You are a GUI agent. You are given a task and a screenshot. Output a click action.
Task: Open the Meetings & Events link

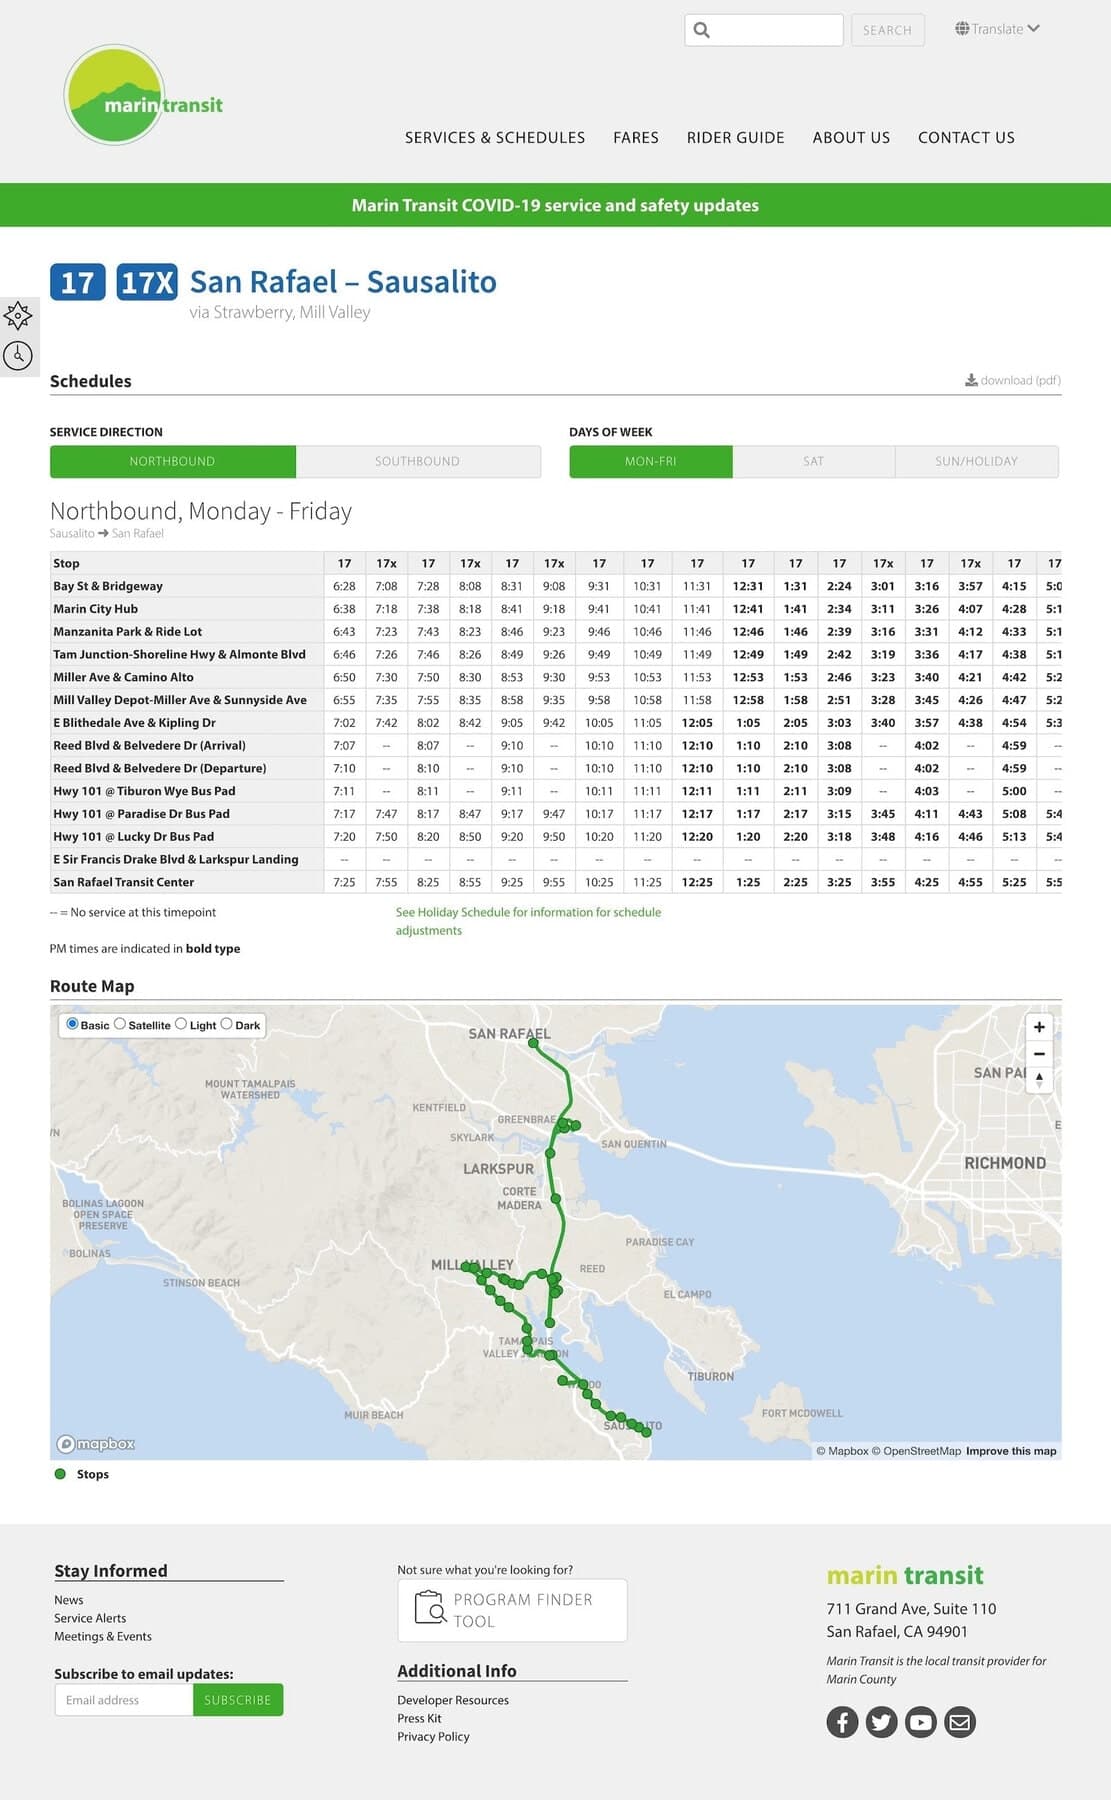(x=103, y=1636)
